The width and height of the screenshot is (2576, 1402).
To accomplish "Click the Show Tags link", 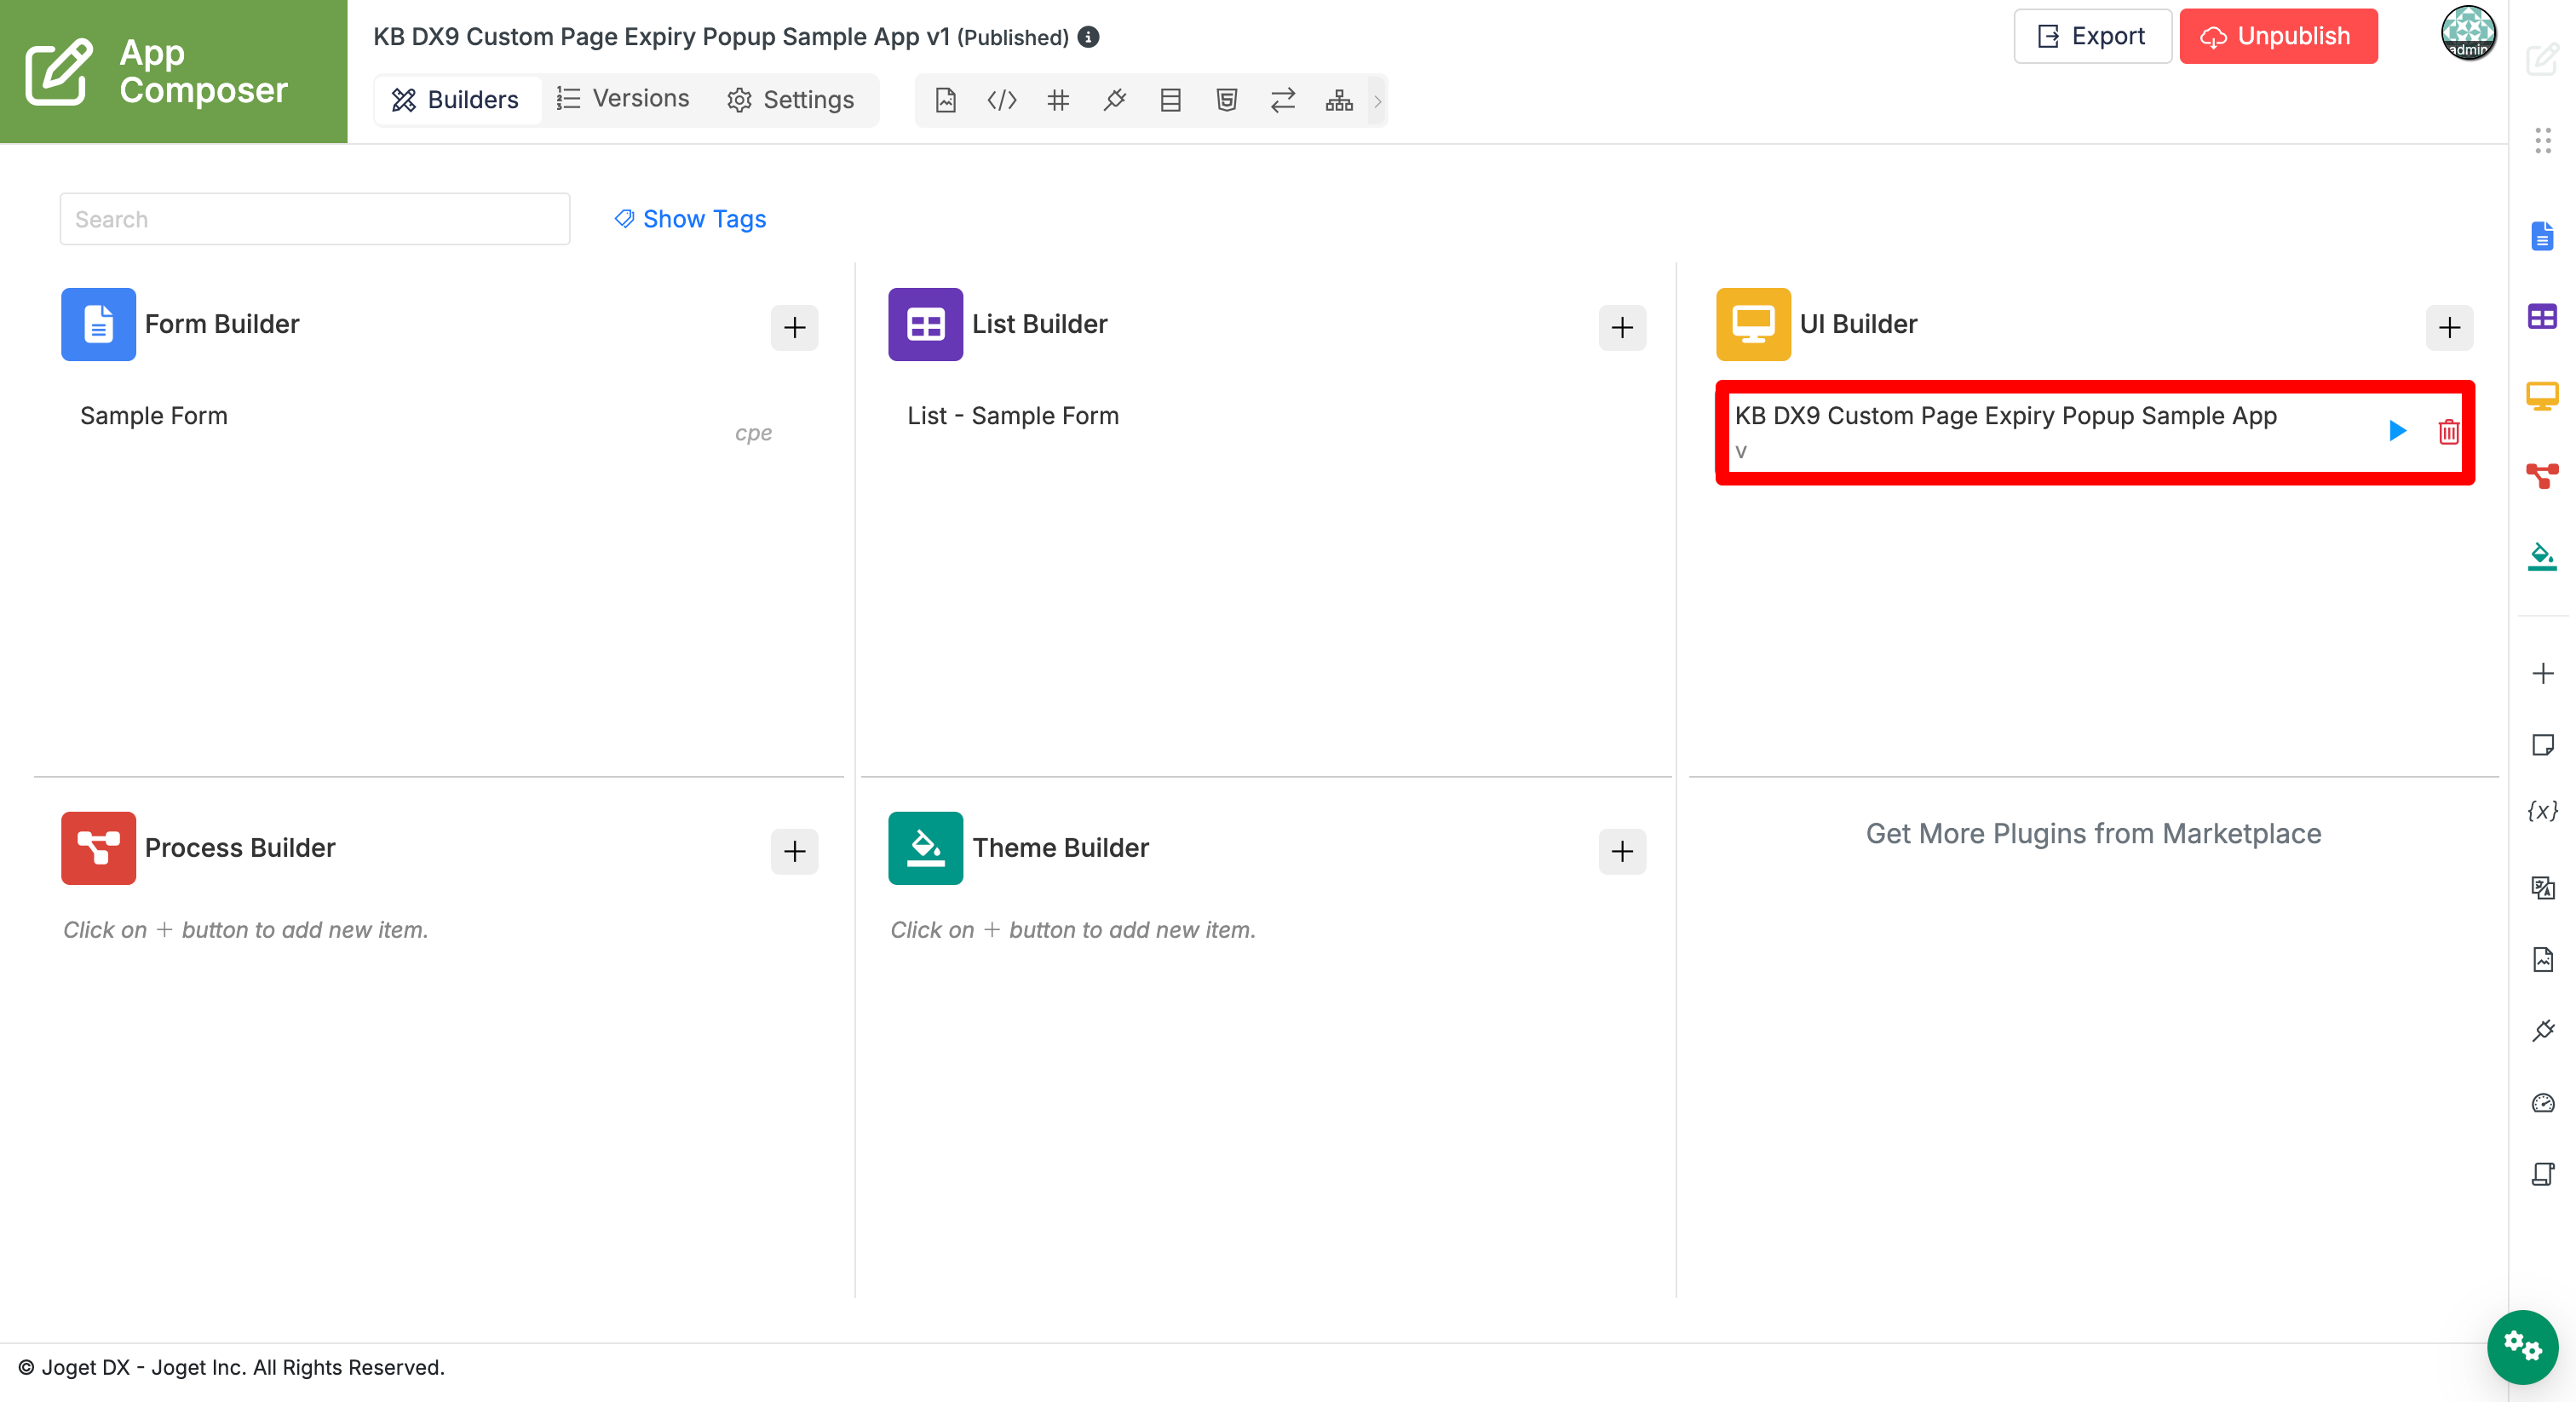I will [690, 219].
